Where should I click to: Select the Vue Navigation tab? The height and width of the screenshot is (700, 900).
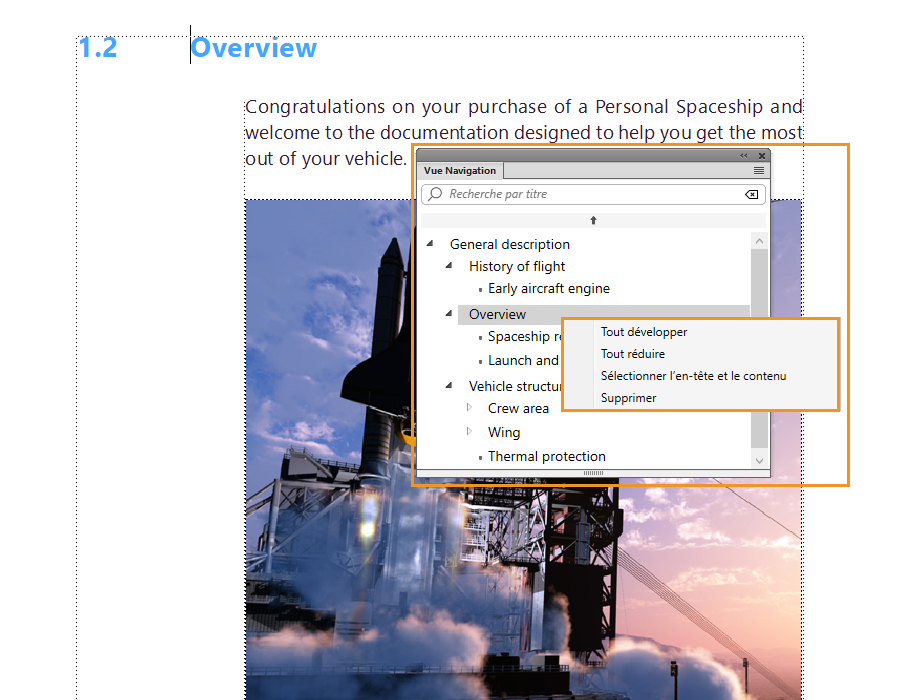[x=460, y=171]
